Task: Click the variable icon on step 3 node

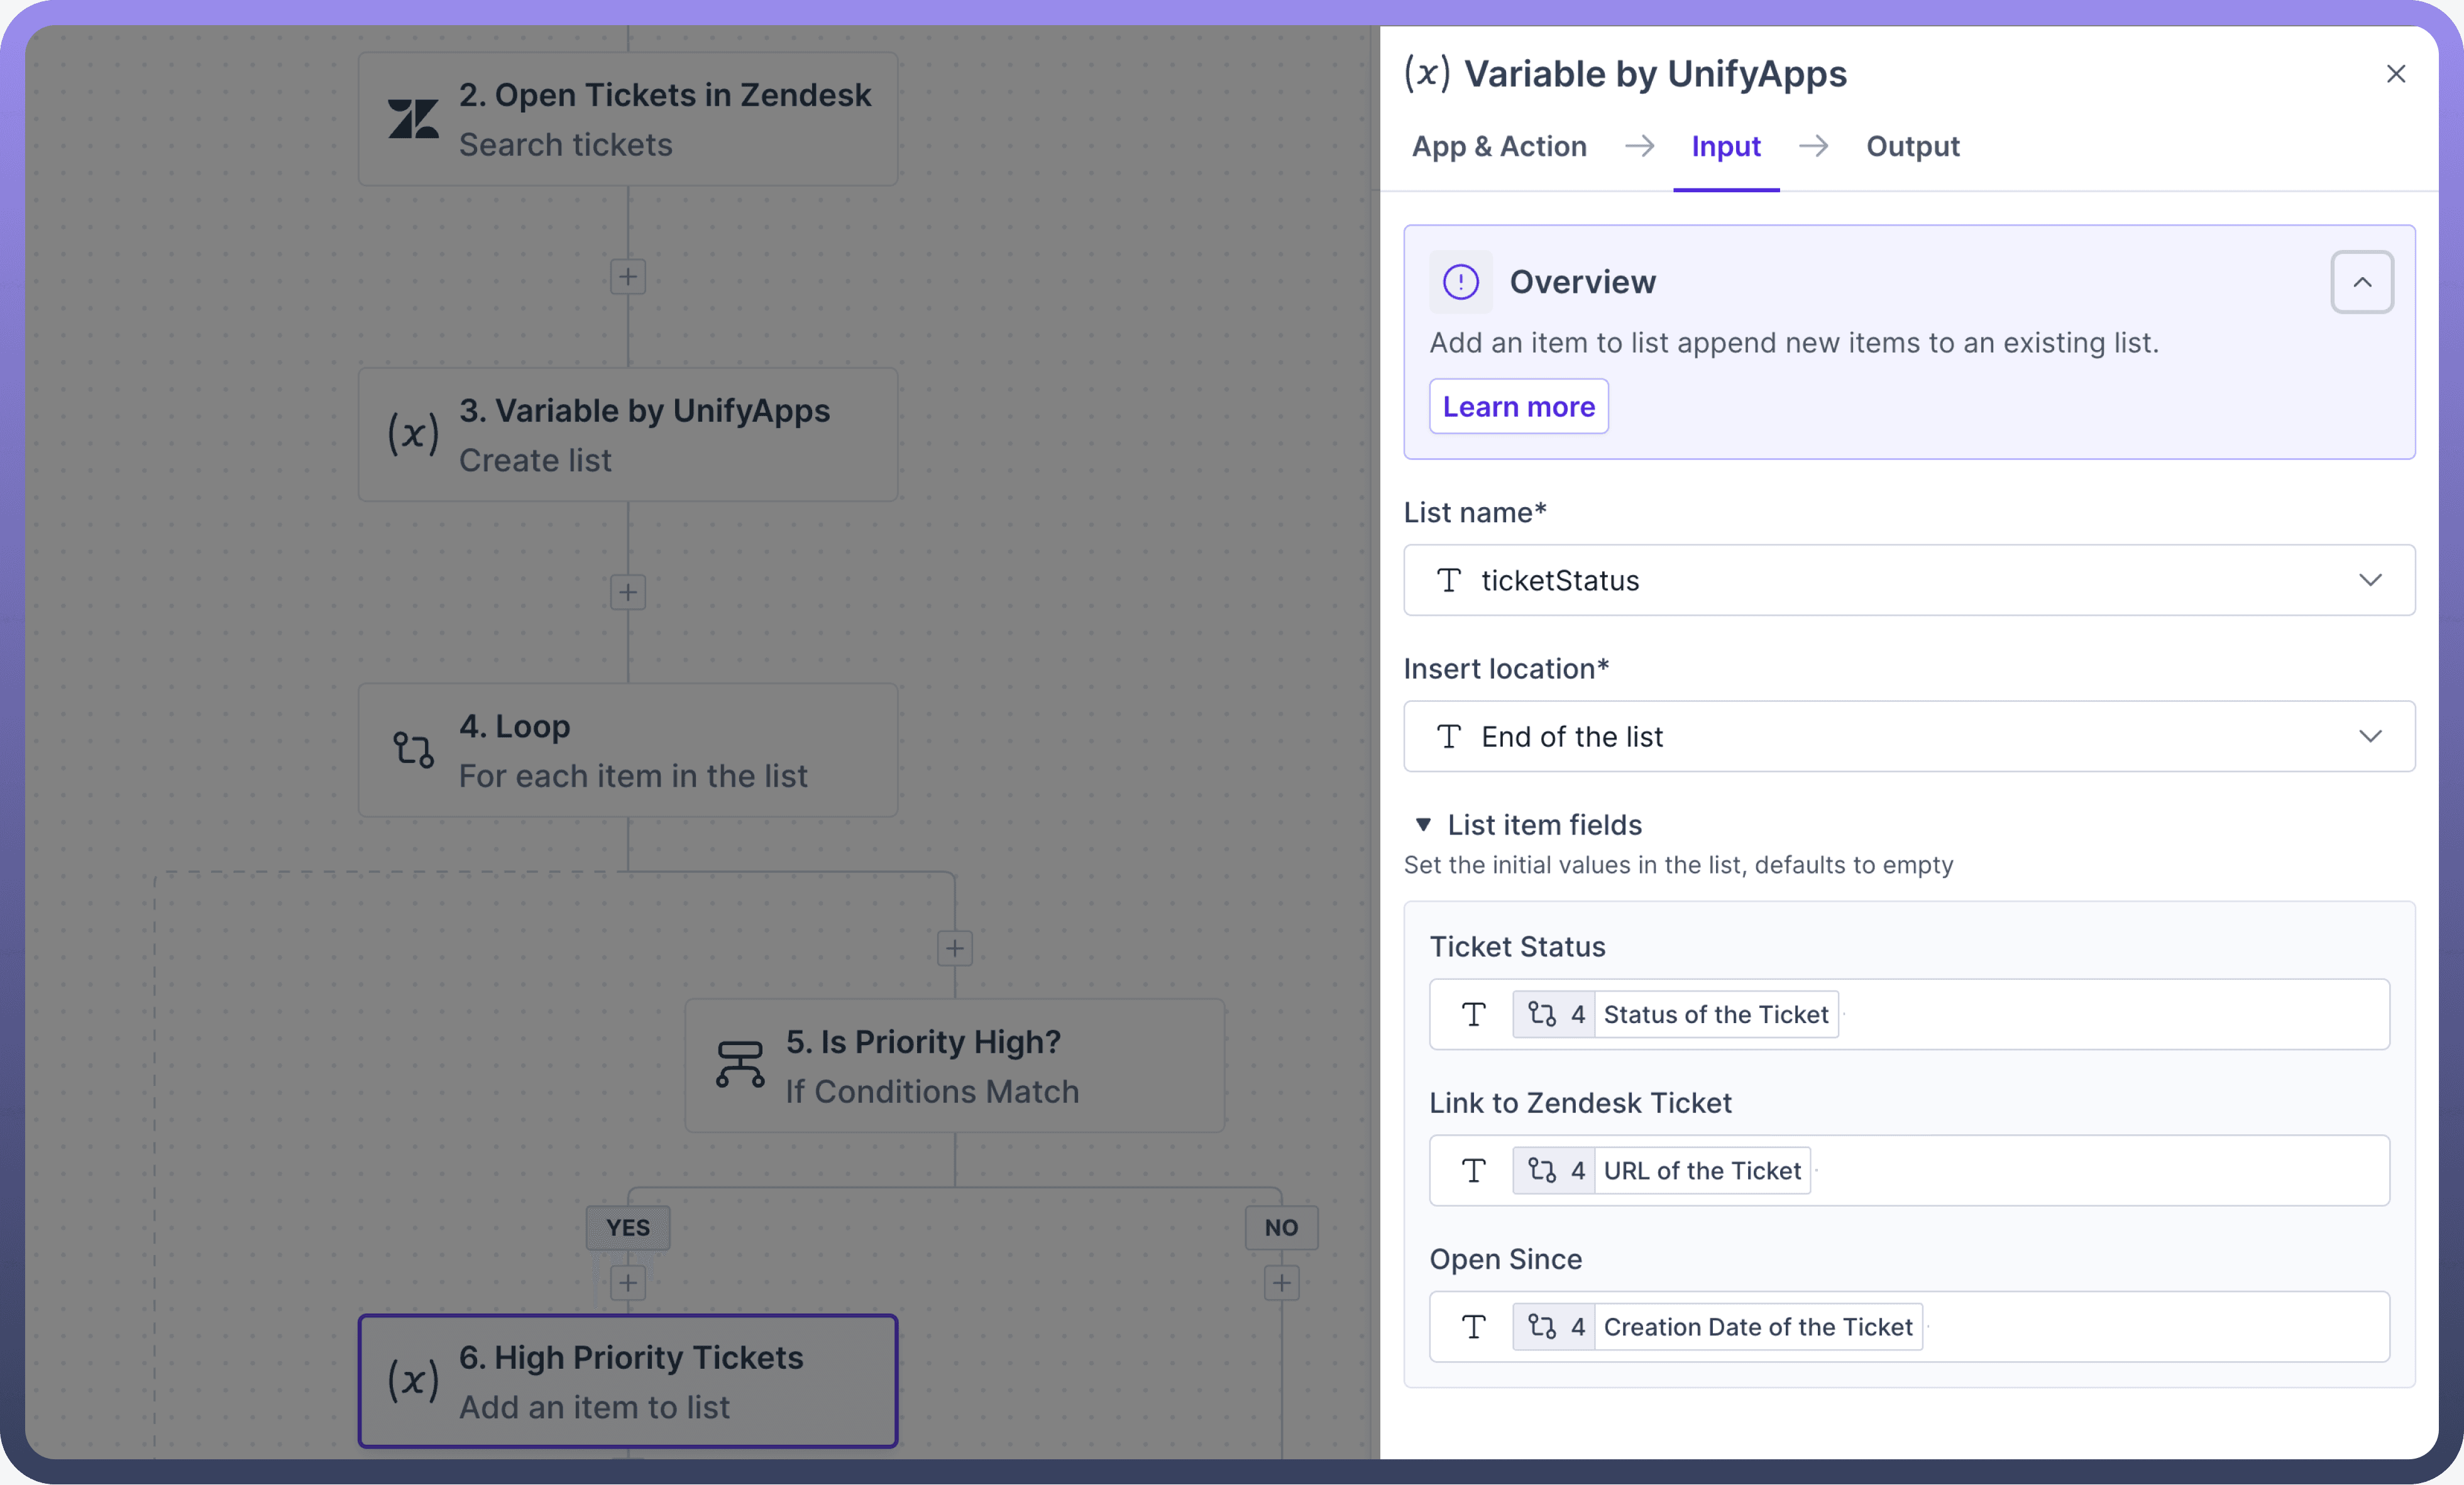Action: [413, 434]
